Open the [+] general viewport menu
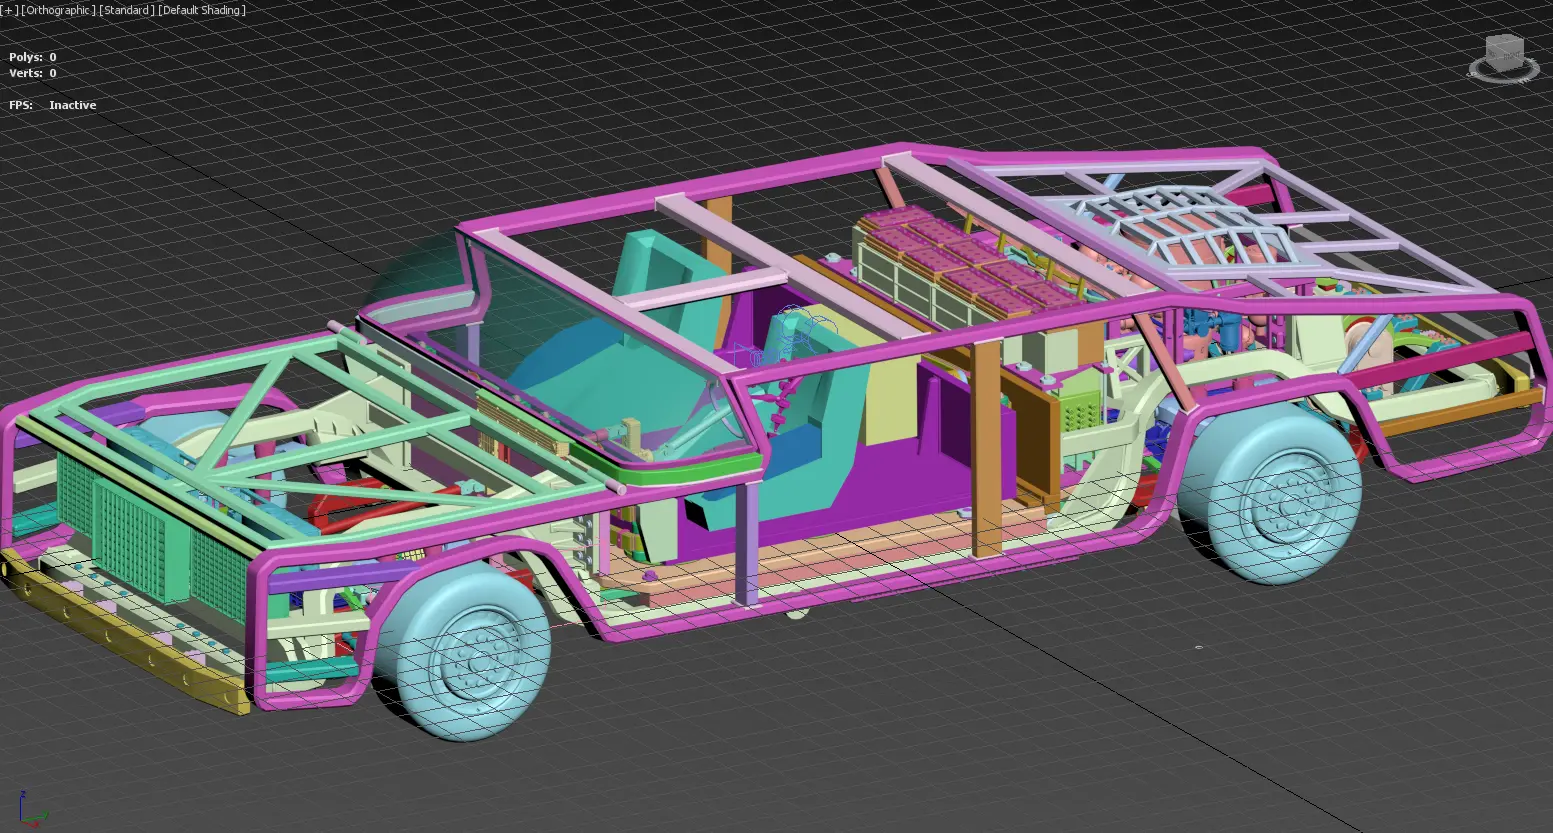The image size is (1553, 833). pos(9,10)
